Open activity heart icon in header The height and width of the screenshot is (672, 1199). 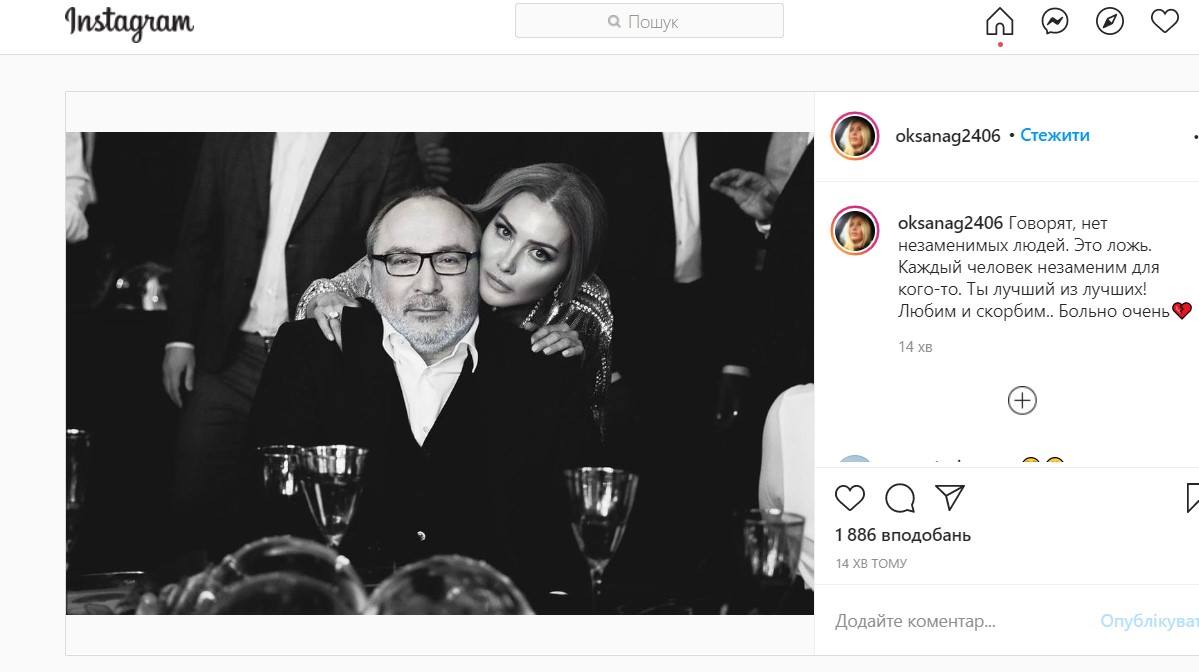click(1164, 22)
